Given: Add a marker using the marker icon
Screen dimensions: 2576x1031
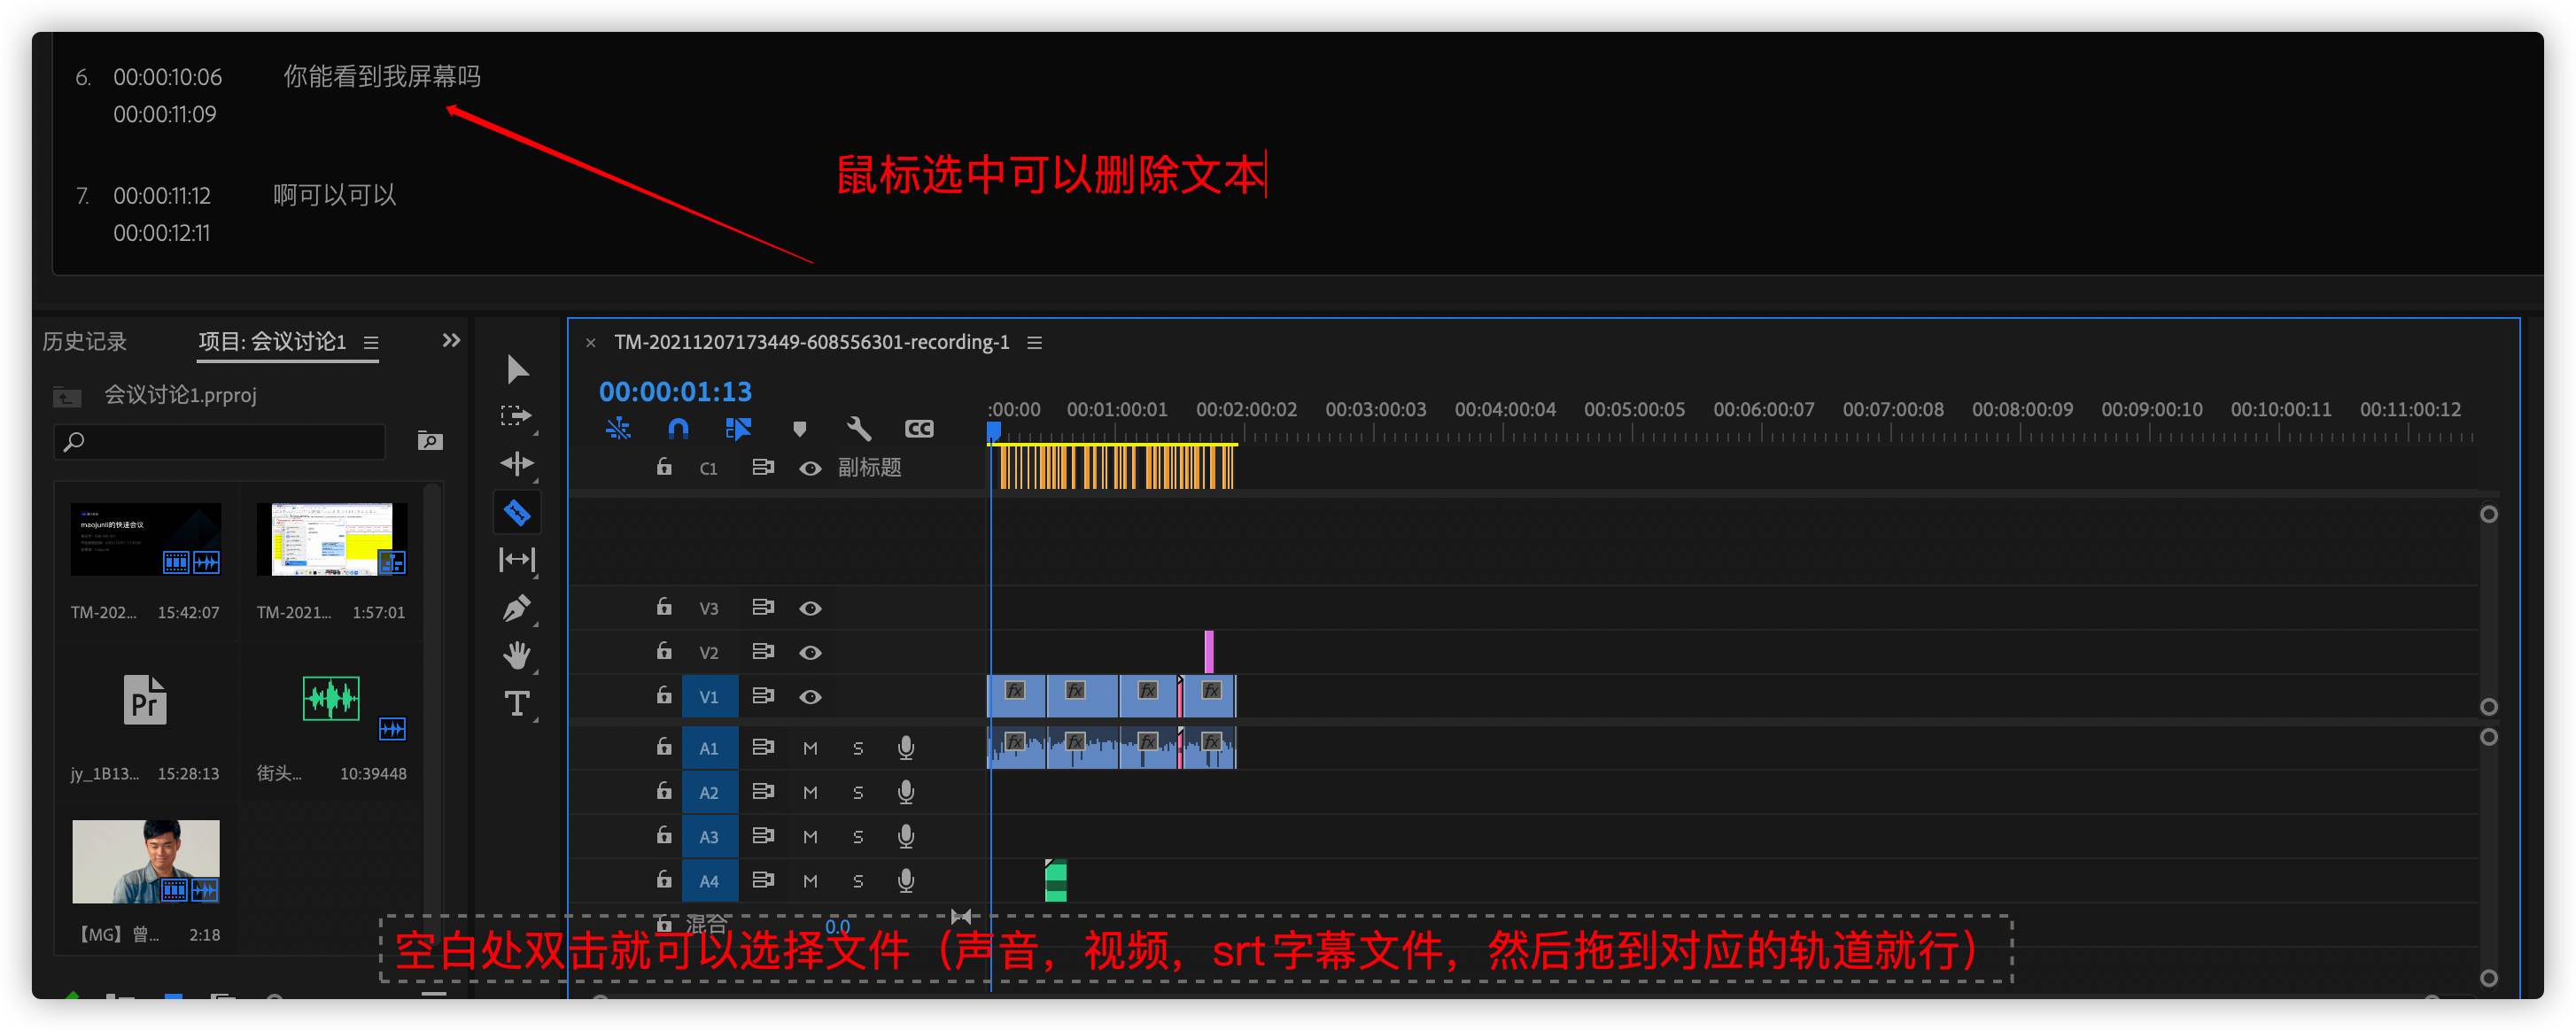Looking at the screenshot, I should point(799,428).
